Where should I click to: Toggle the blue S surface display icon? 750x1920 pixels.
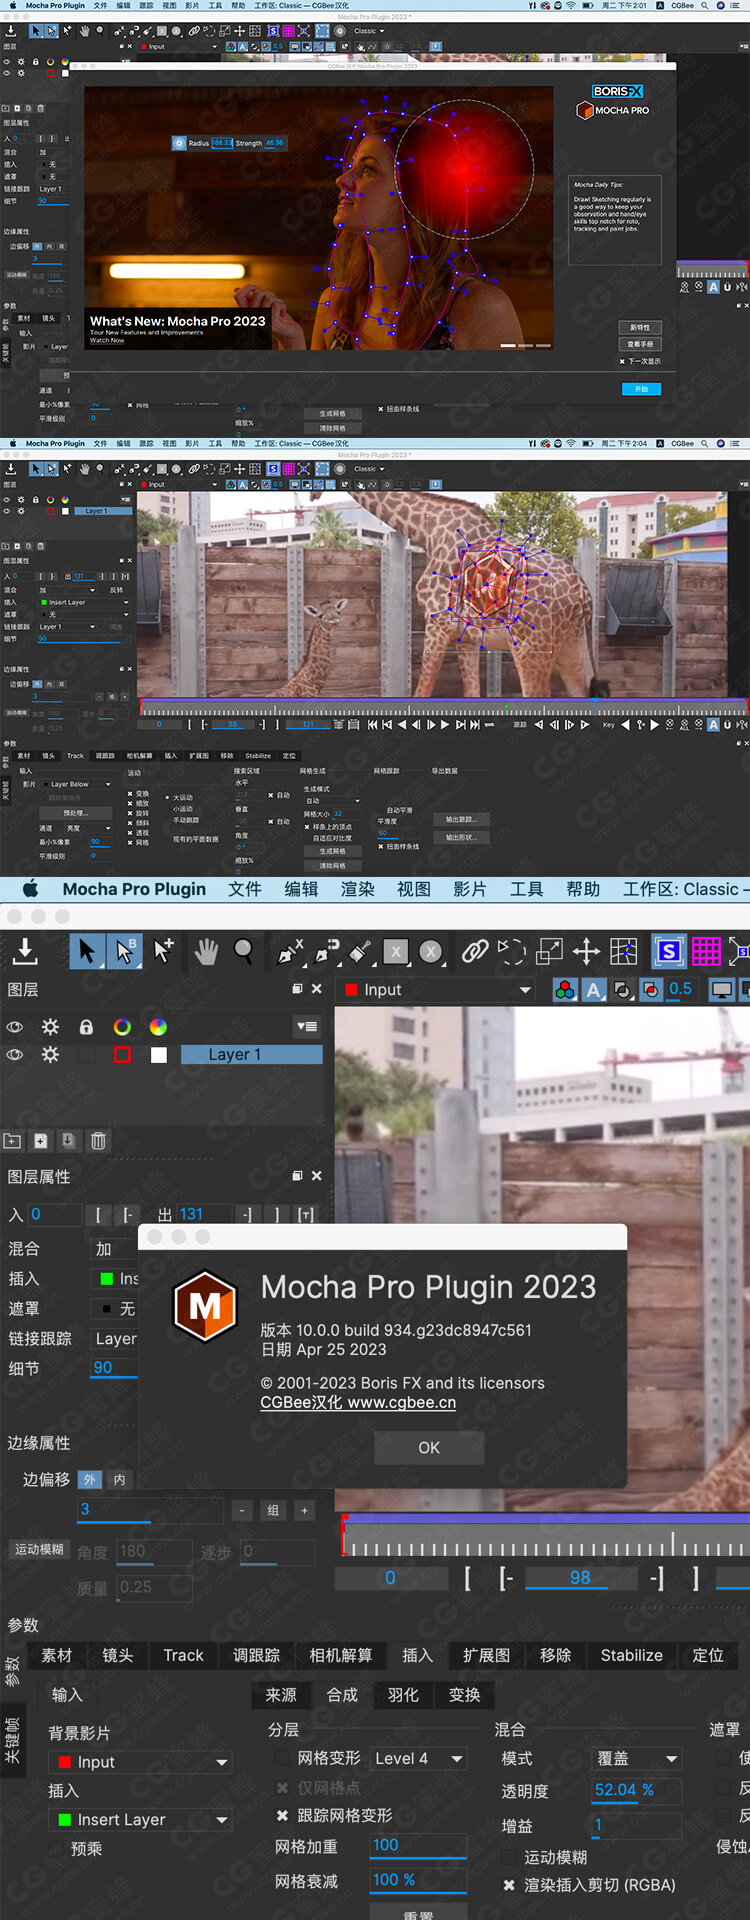668,951
